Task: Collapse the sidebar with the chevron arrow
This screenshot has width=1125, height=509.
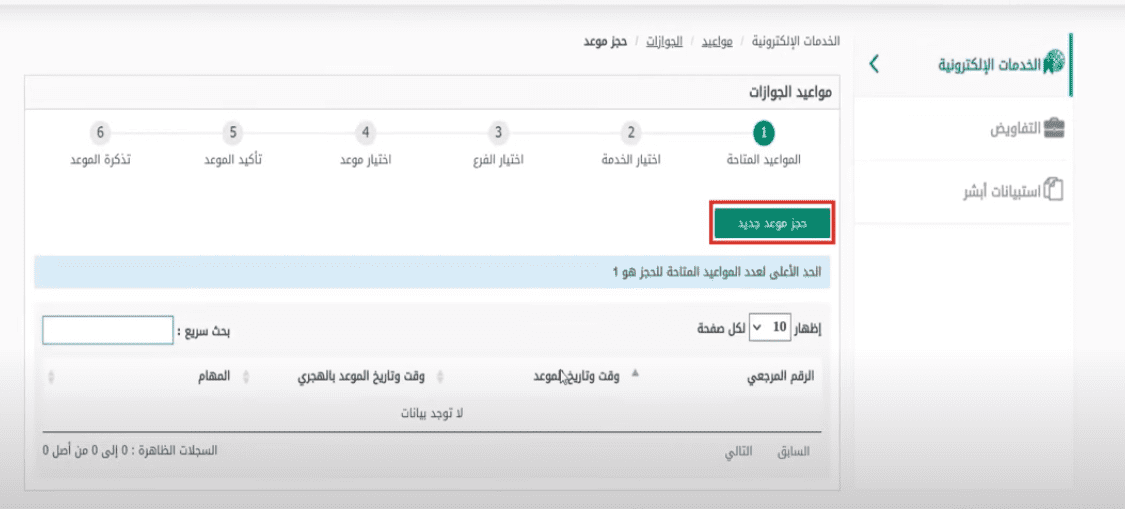Action: pyautogui.click(x=873, y=63)
